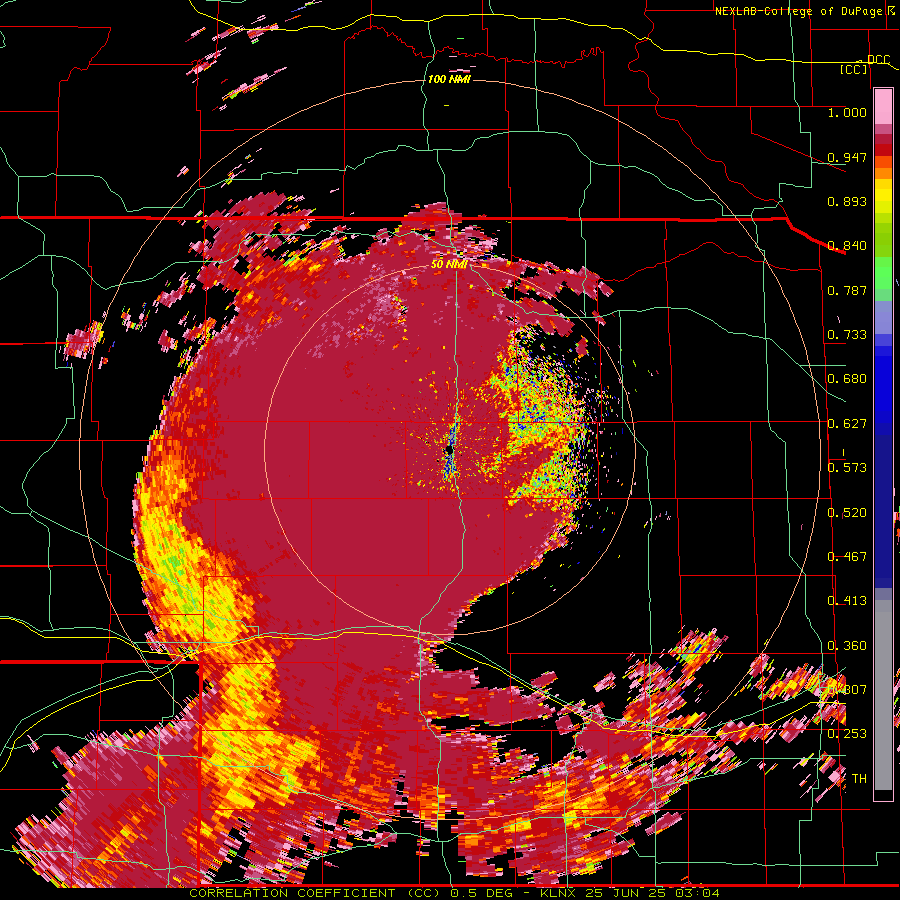This screenshot has height=900, width=900.
Task: Click the 0.840 color scale label
Action: 847,246
